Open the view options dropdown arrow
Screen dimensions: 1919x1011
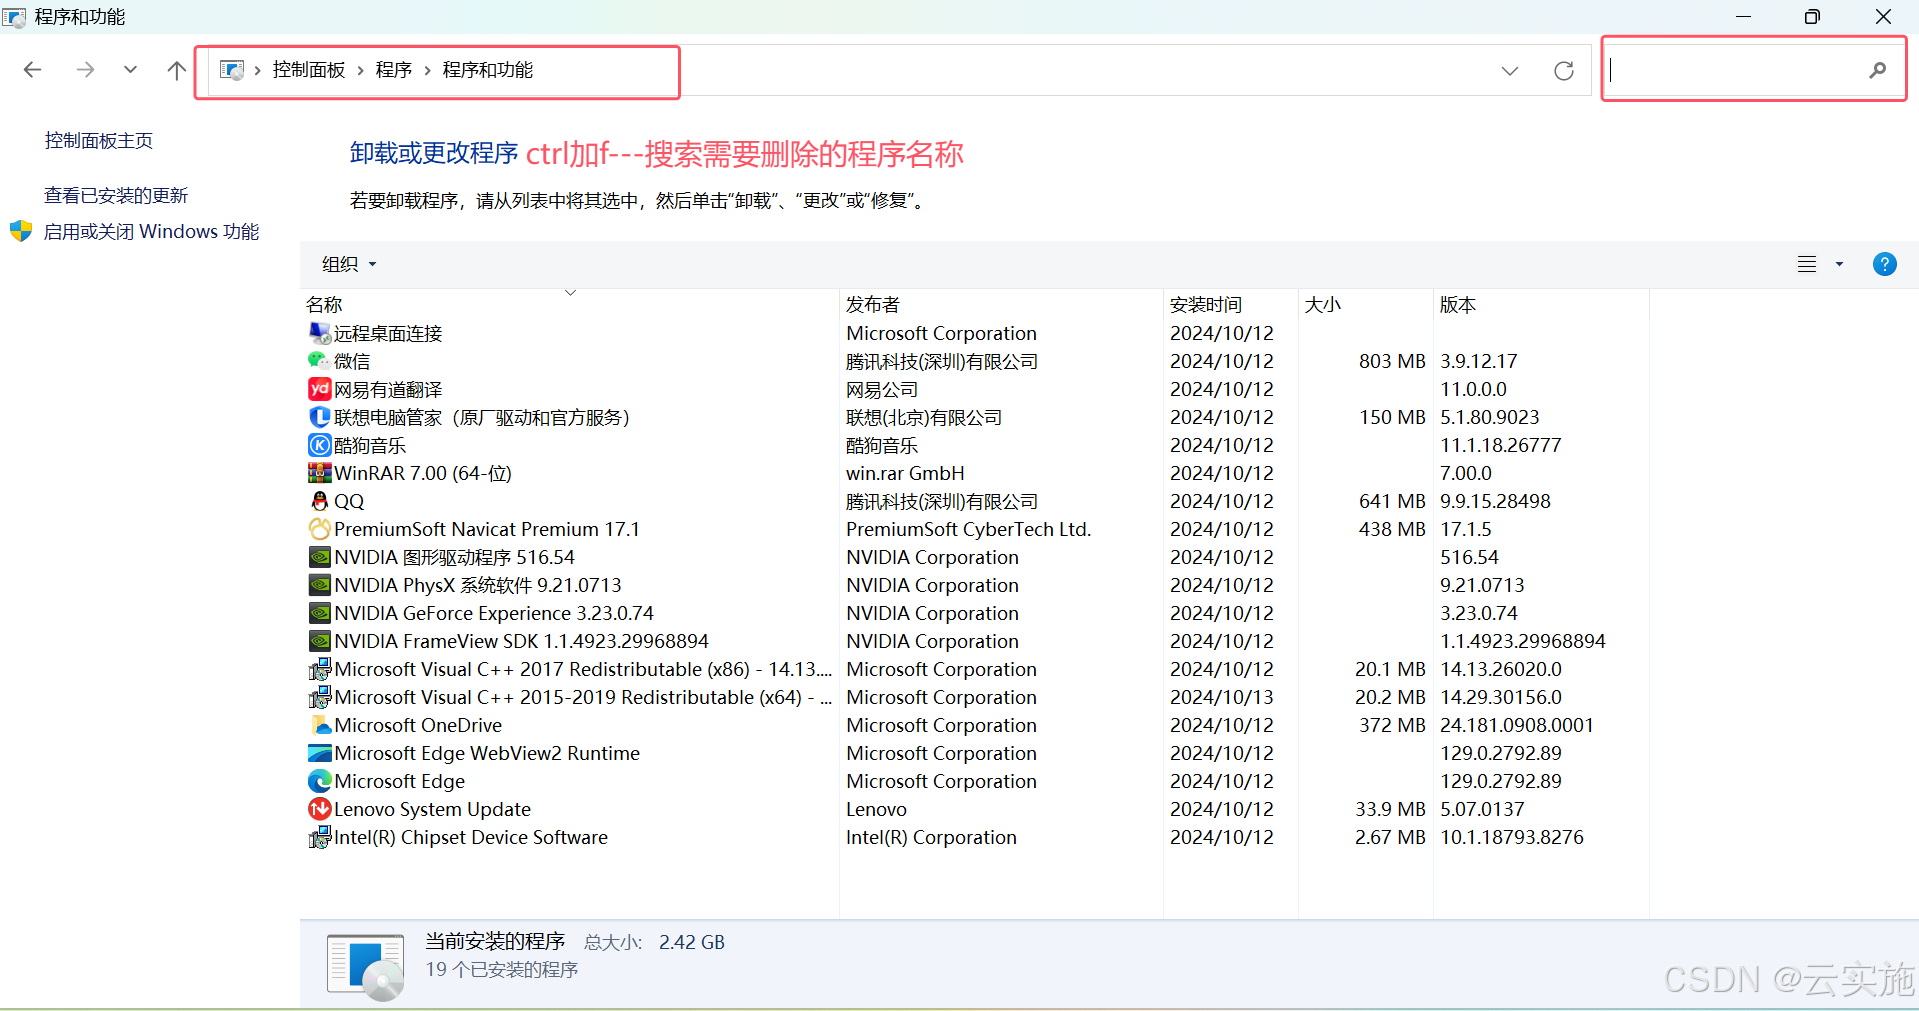click(x=1839, y=264)
